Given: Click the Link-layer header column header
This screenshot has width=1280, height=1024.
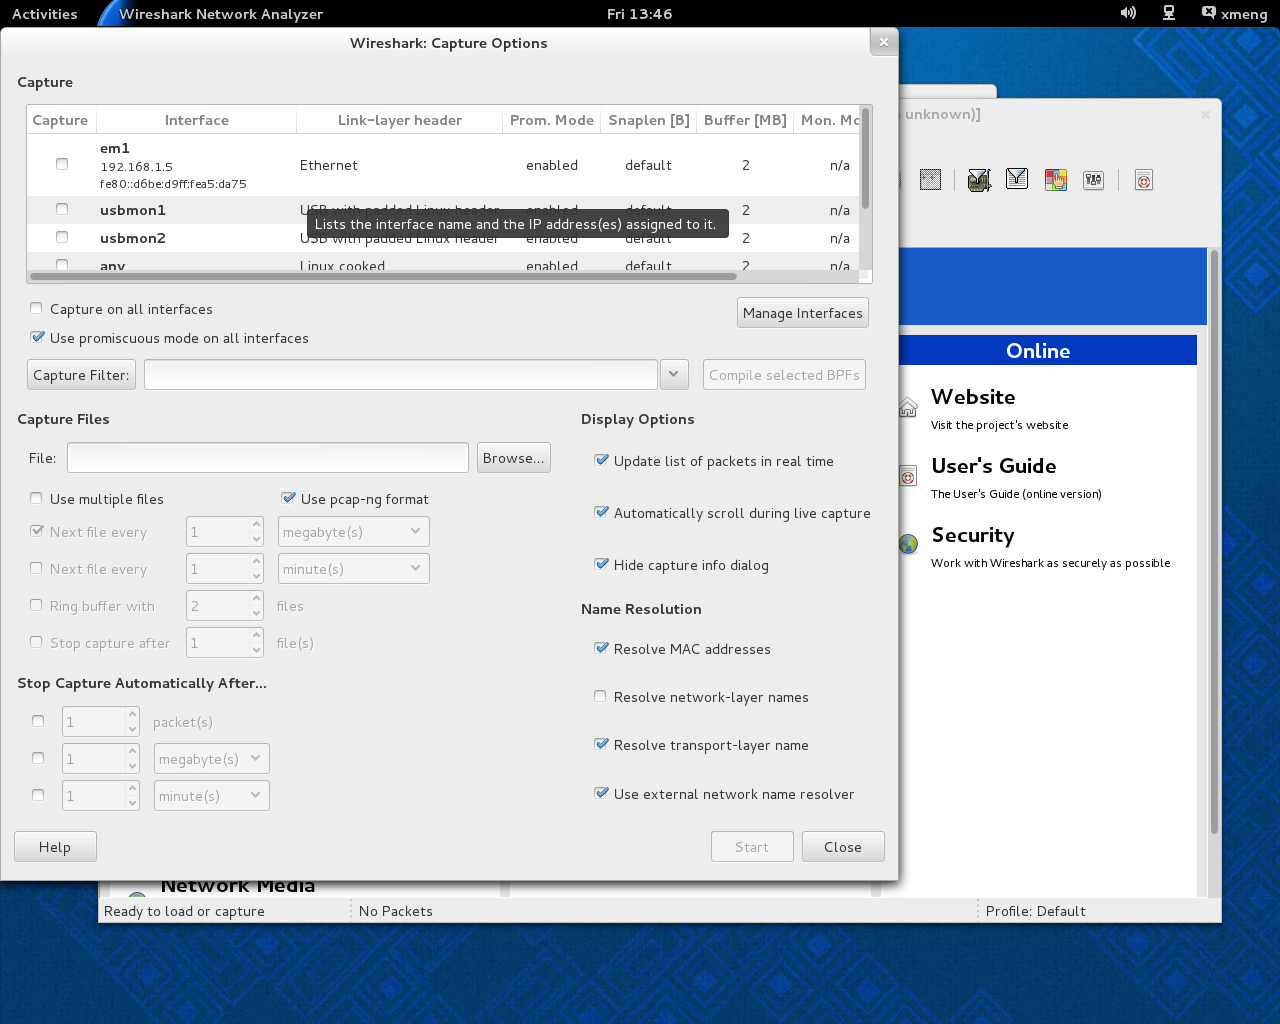Looking at the screenshot, I should 400,120.
